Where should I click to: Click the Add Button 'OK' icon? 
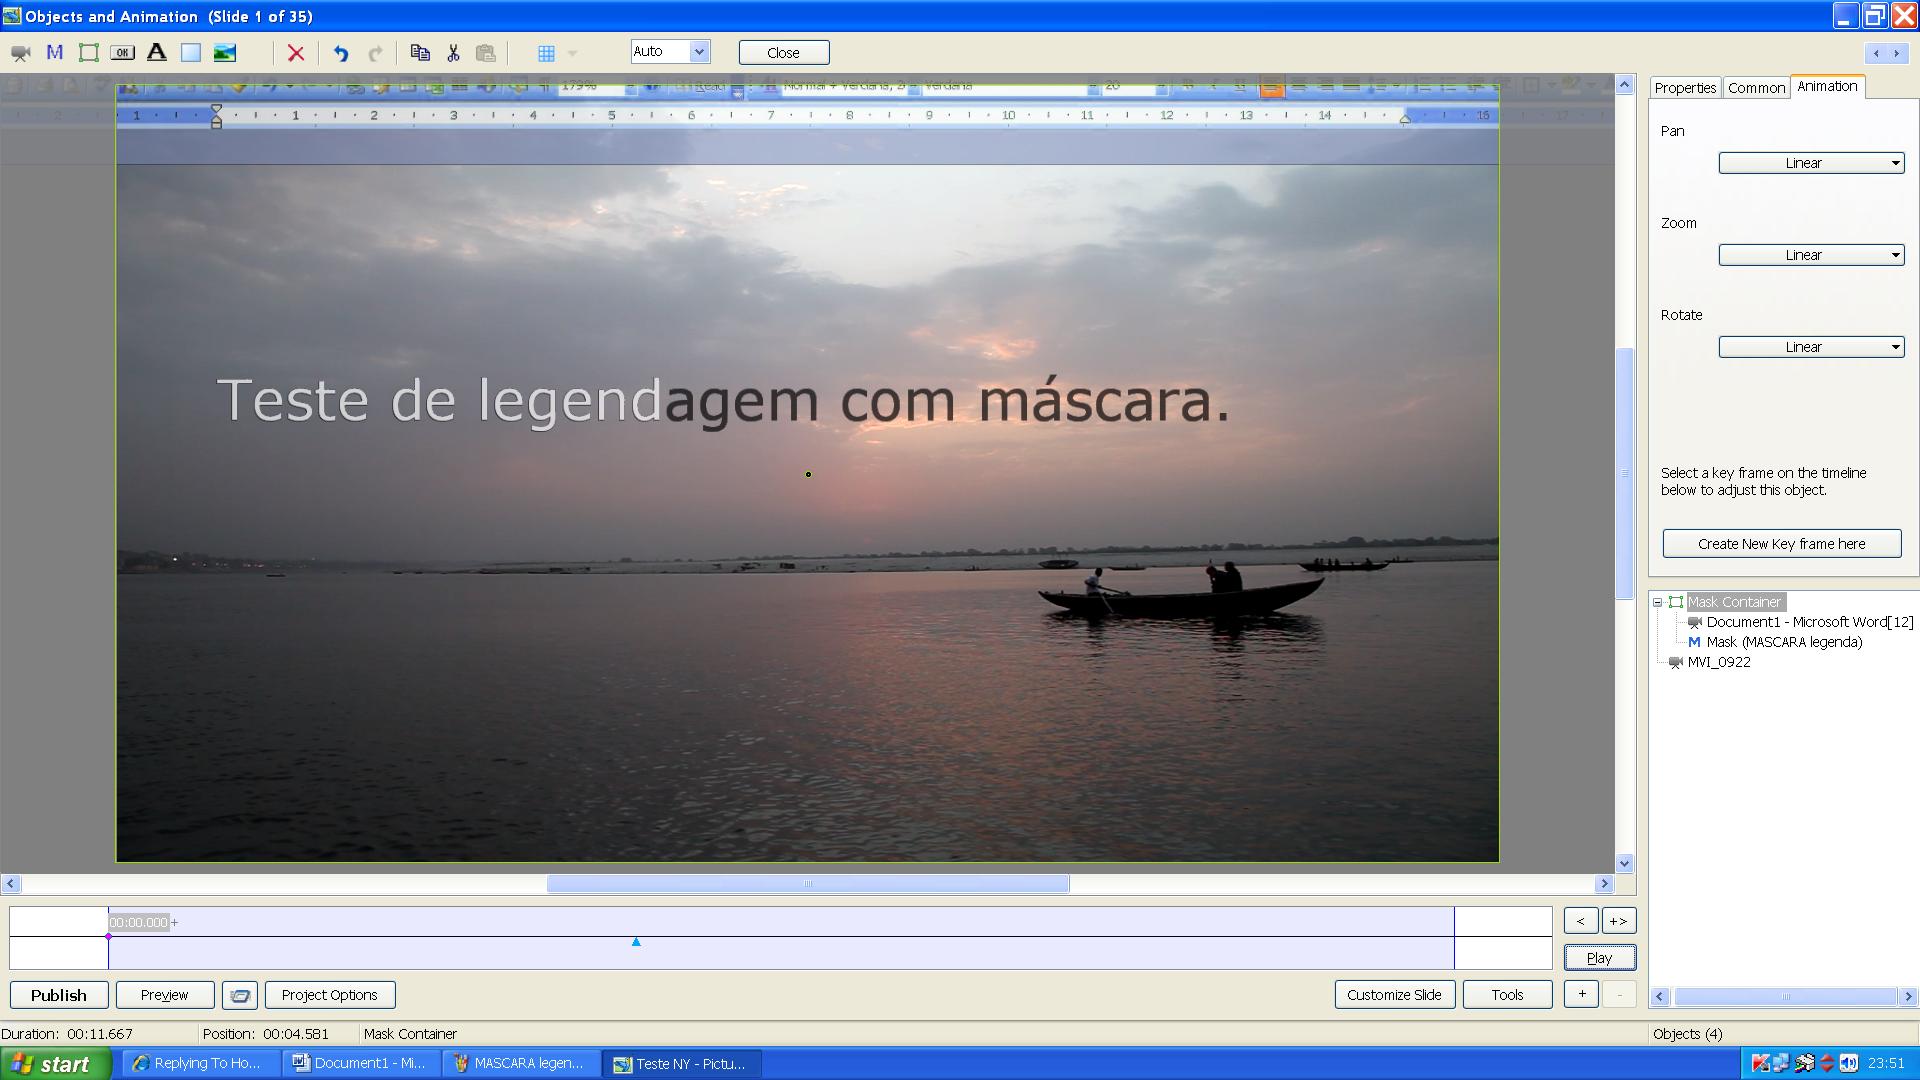click(123, 53)
